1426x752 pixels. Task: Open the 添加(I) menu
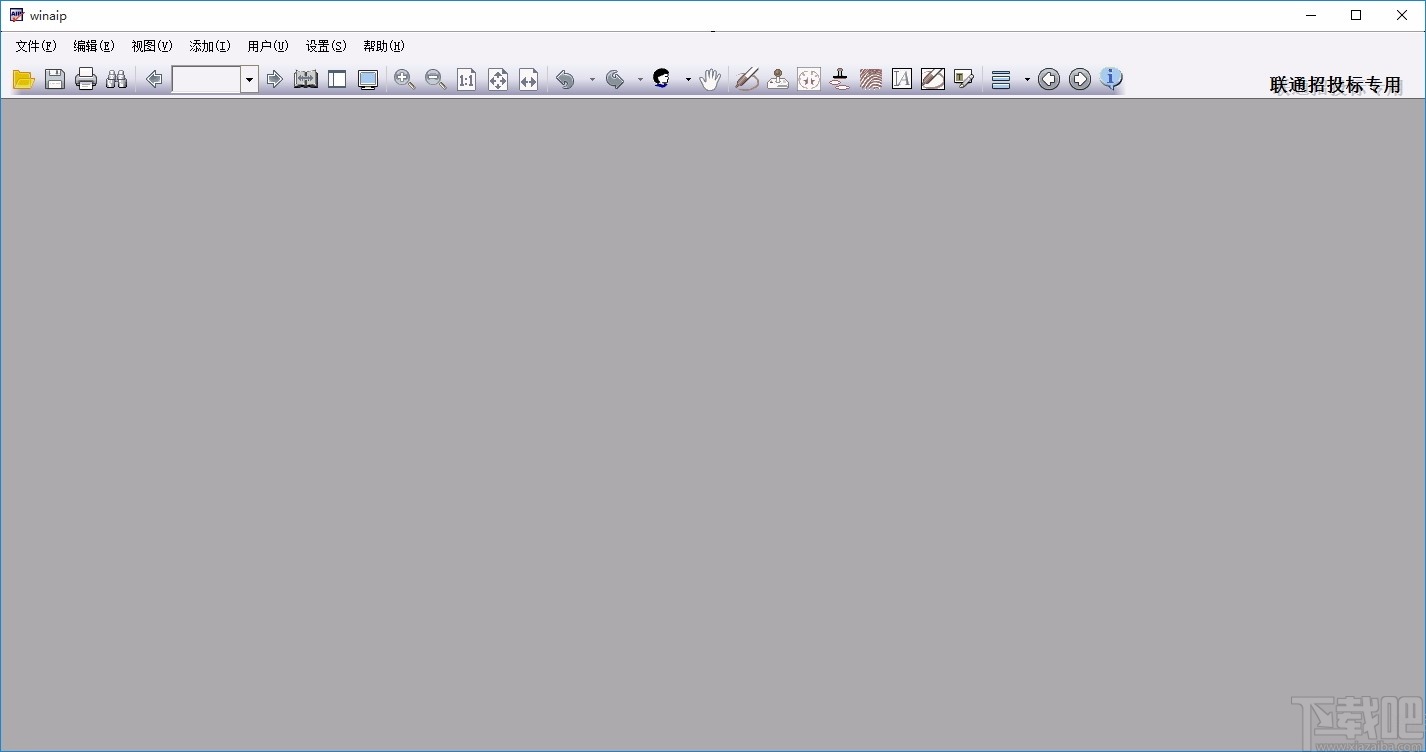click(210, 46)
